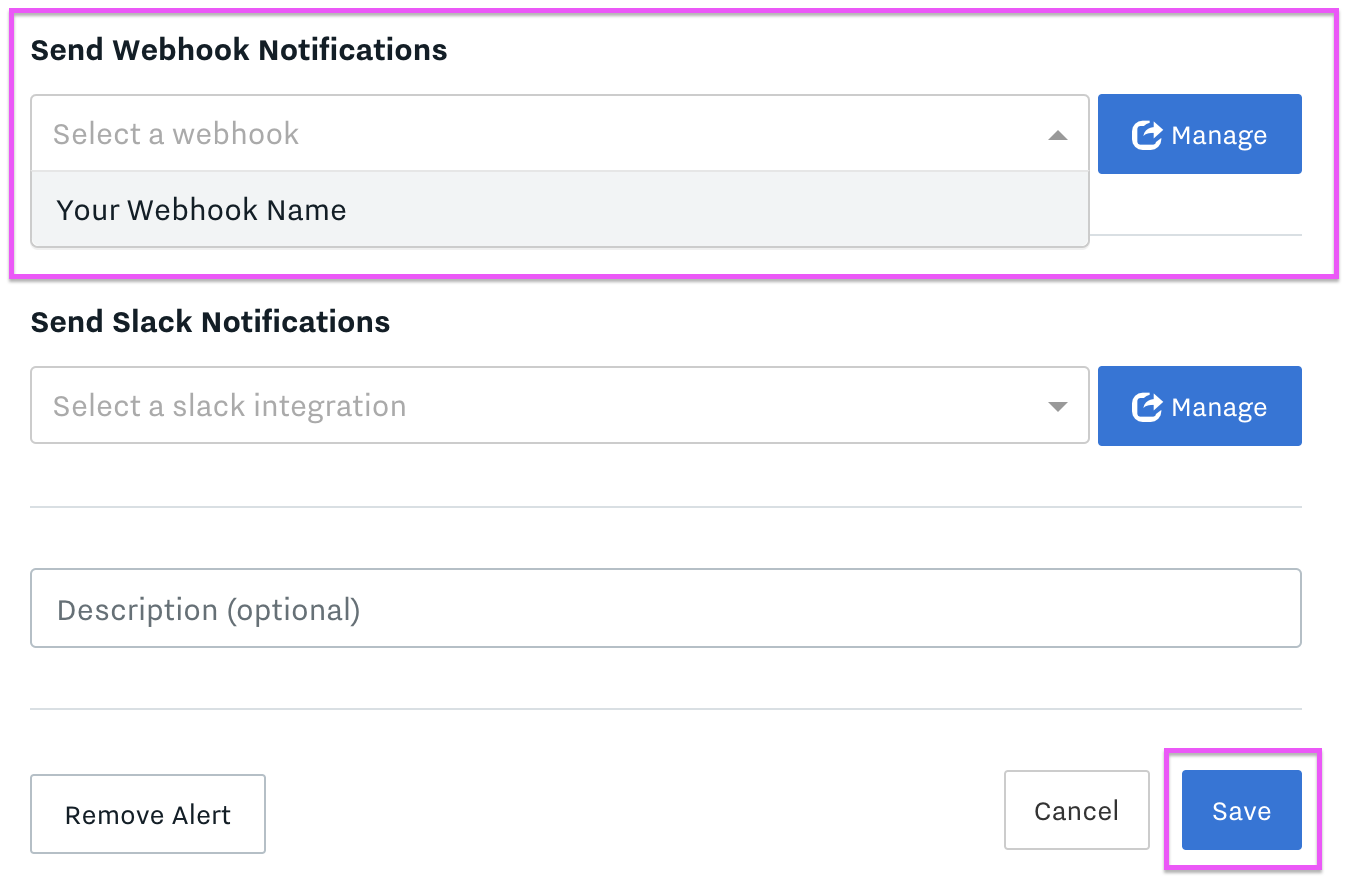The image size is (1352, 896).
Task: Click the external-link icon on webhook Manage
Action: (1146, 135)
